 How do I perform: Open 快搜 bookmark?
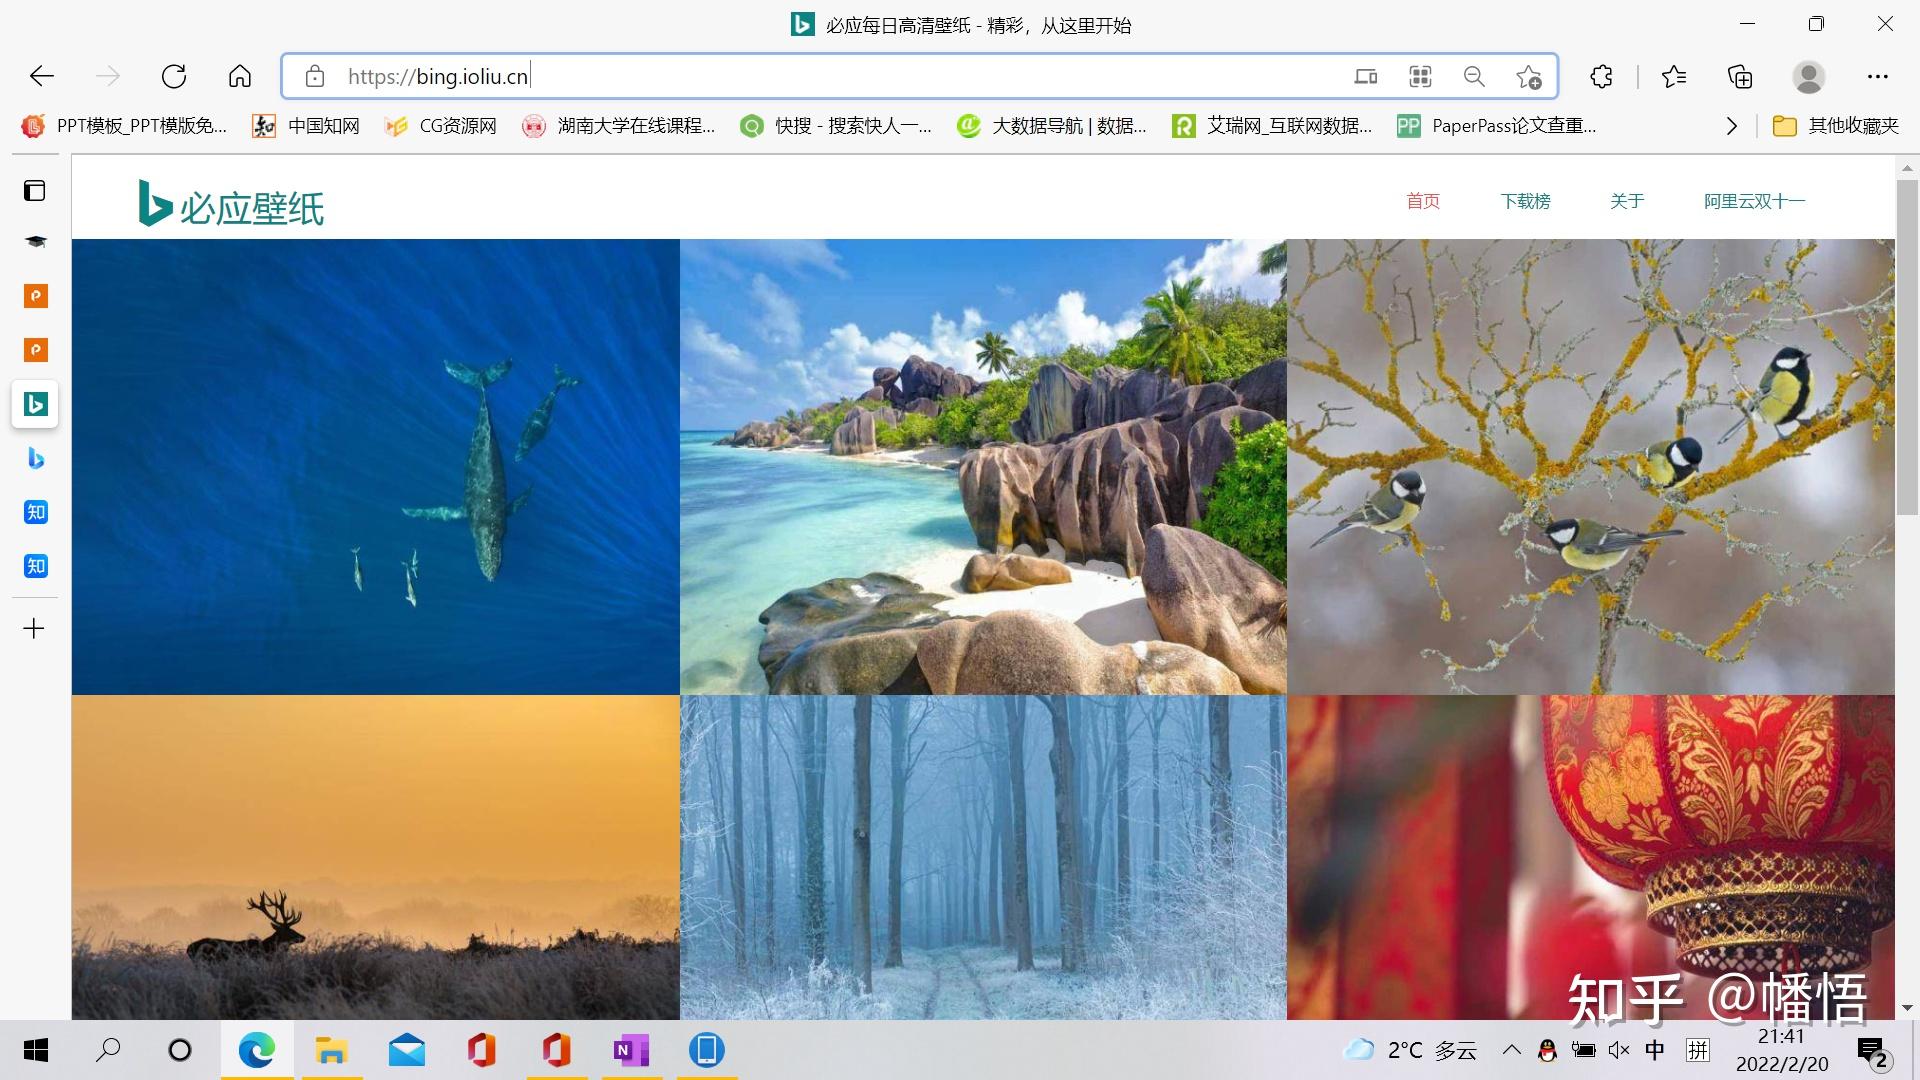(x=836, y=126)
